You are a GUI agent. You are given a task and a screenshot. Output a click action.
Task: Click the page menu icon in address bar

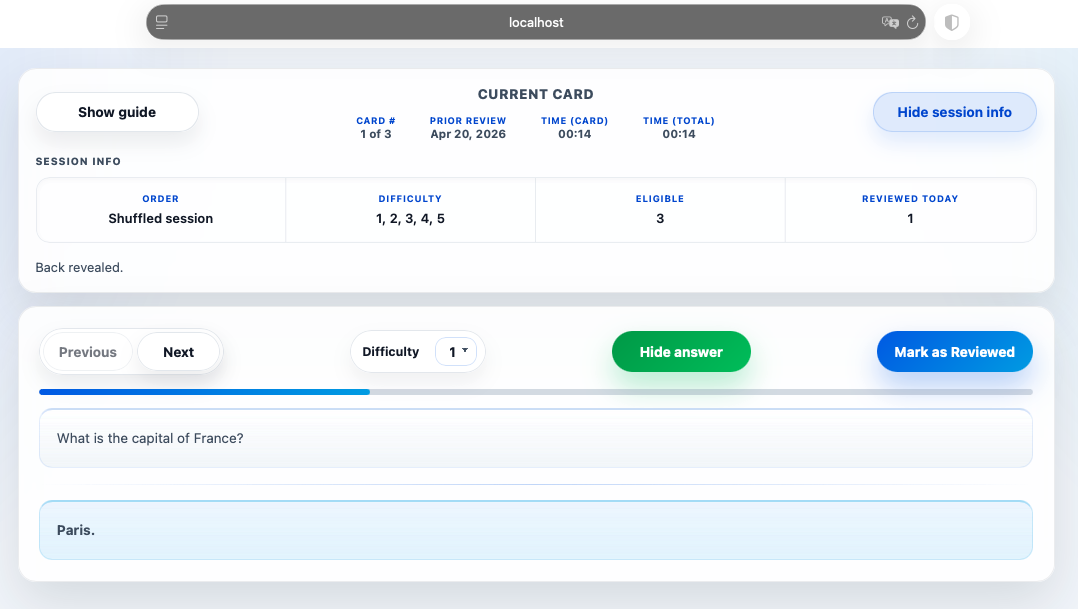pyautogui.click(x=162, y=22)
